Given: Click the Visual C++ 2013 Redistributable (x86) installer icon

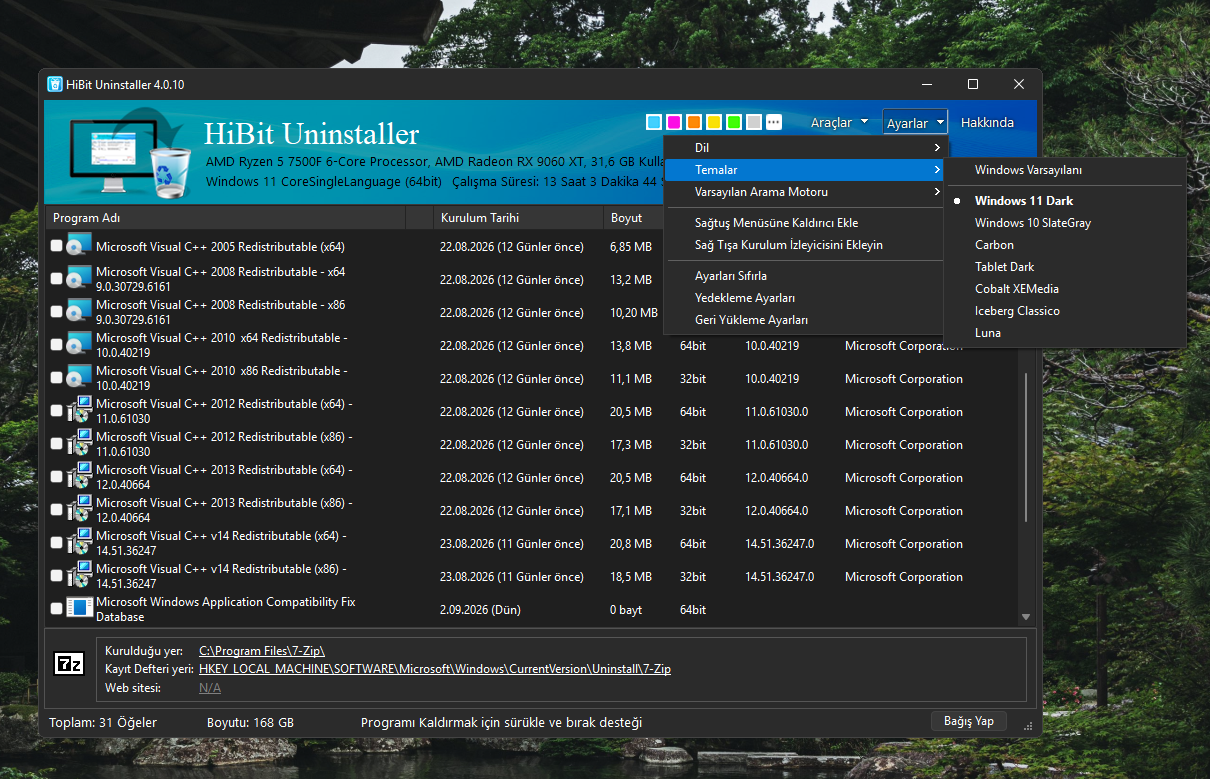Looking at the screenshot, I should (79, 510).
